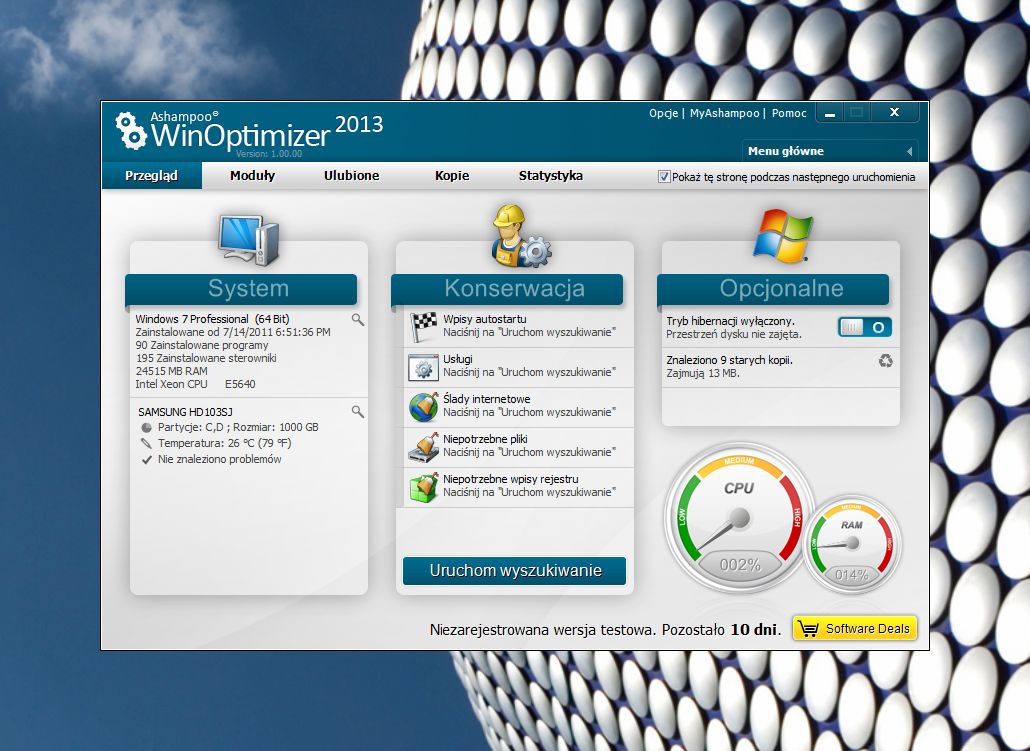Click the Niezarejestrowana wersja testowa notice
The height and width of the screenshot is (751, 1030).
pos(606,629)
